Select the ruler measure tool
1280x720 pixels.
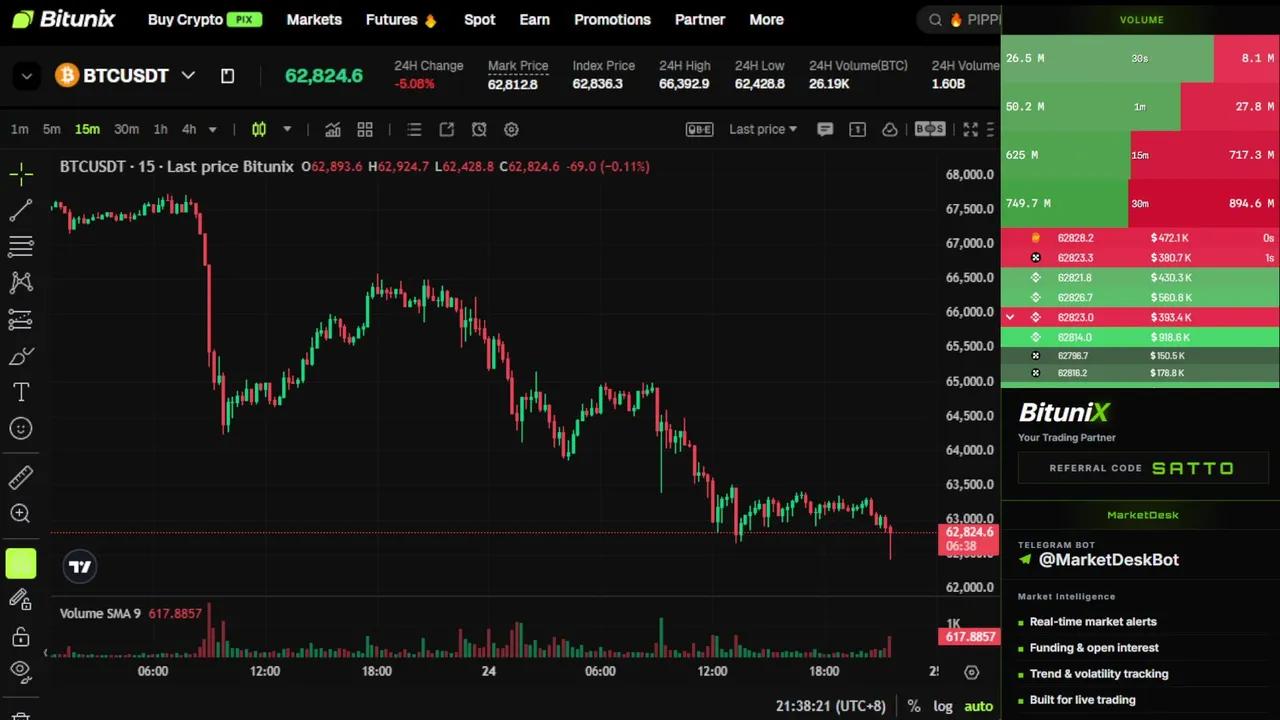(21, 477)
